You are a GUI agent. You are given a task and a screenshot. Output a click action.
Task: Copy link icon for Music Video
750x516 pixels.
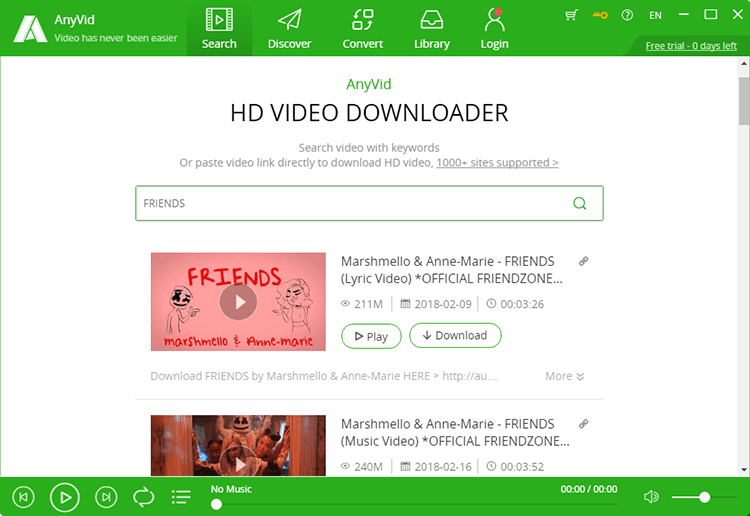[x=583, y=424]
